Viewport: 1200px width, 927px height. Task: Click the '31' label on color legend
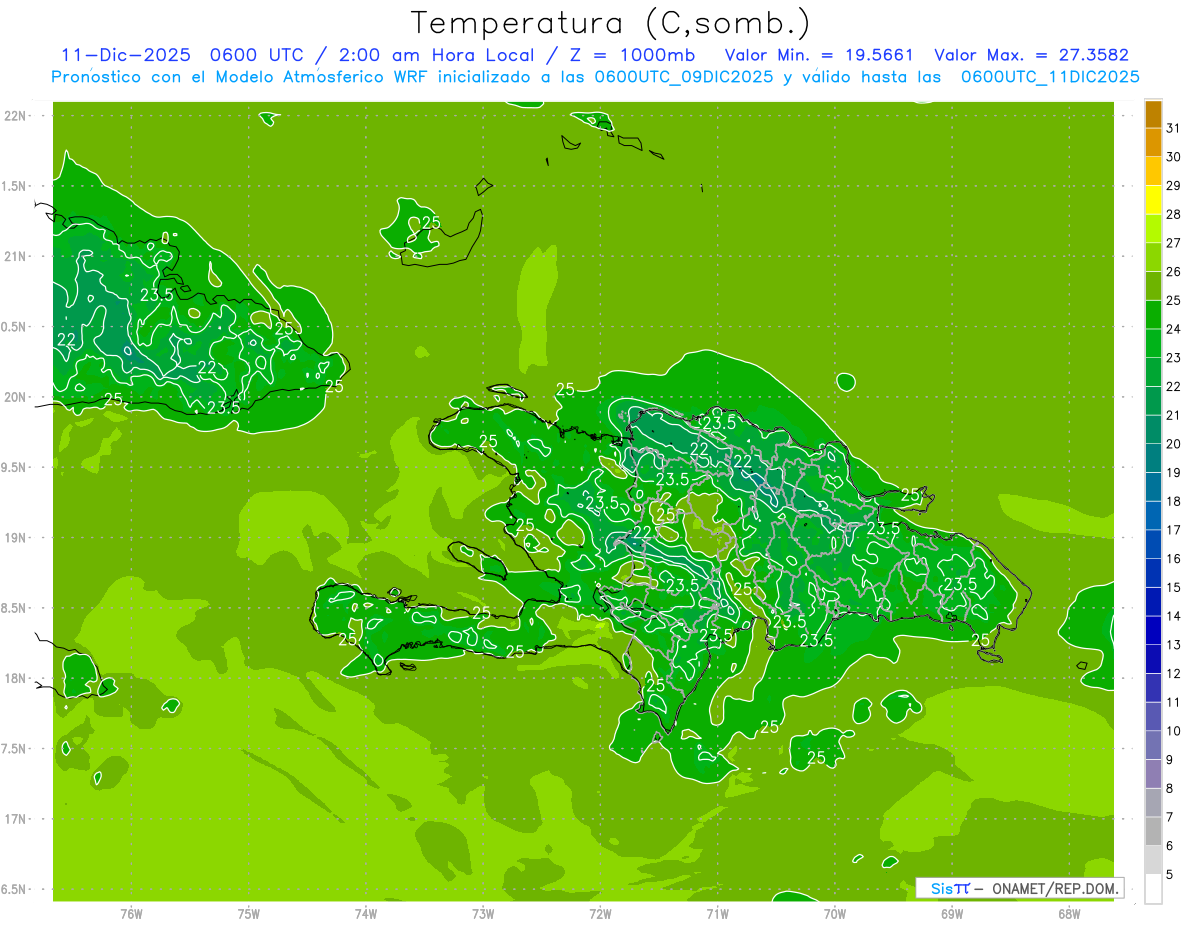click(x=1174, y=128)
